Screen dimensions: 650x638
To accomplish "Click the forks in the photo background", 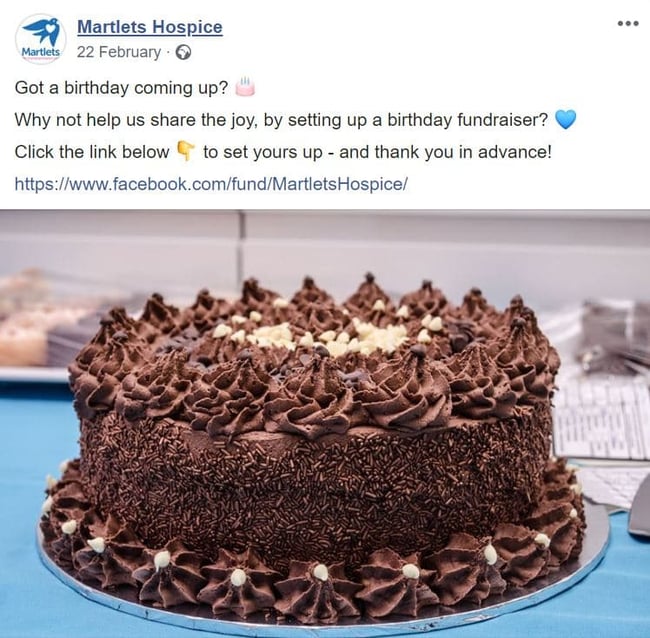I will click(x=616, y=337).
